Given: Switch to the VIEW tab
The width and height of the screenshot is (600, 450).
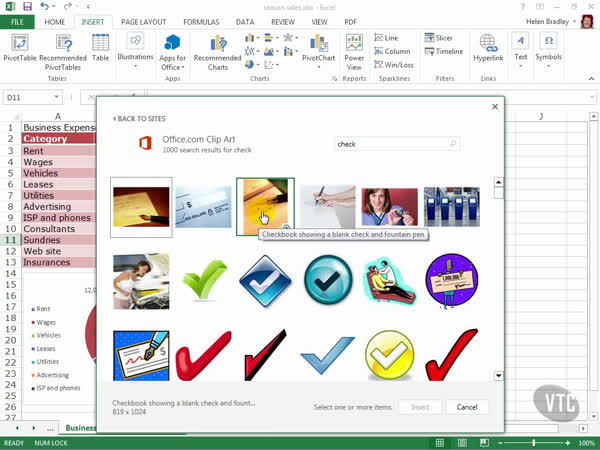Looking at the screenshot, I should (319, 22).
